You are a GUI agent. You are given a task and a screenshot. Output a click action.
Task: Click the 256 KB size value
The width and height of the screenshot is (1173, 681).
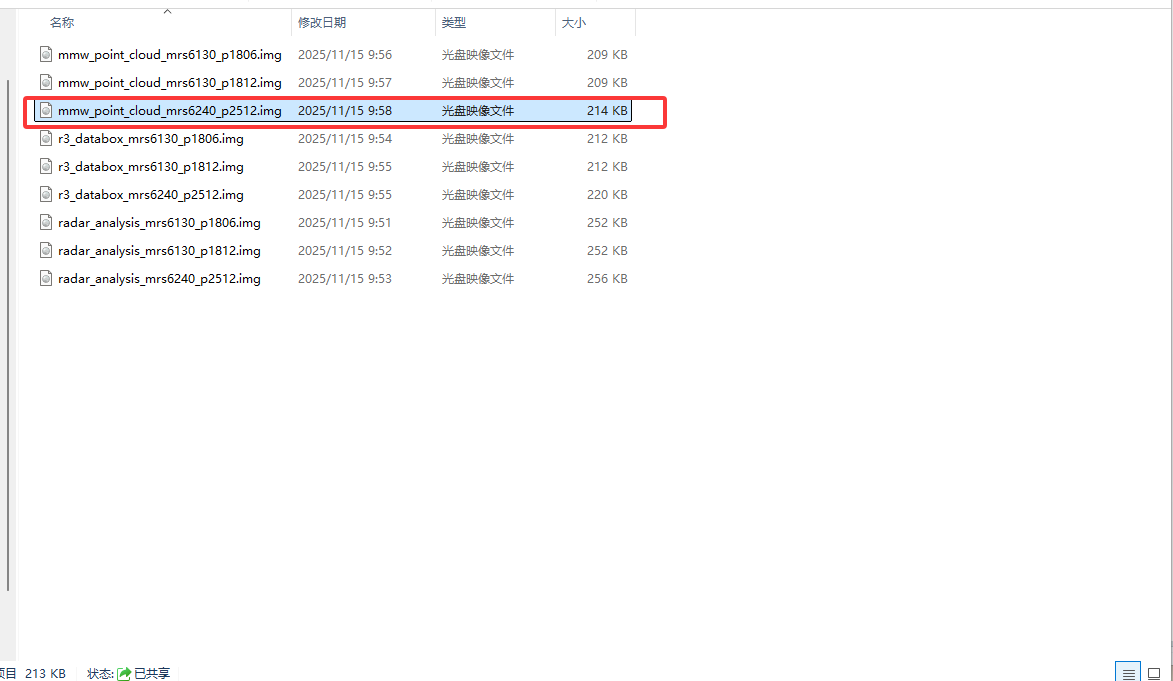pos(607,278)
